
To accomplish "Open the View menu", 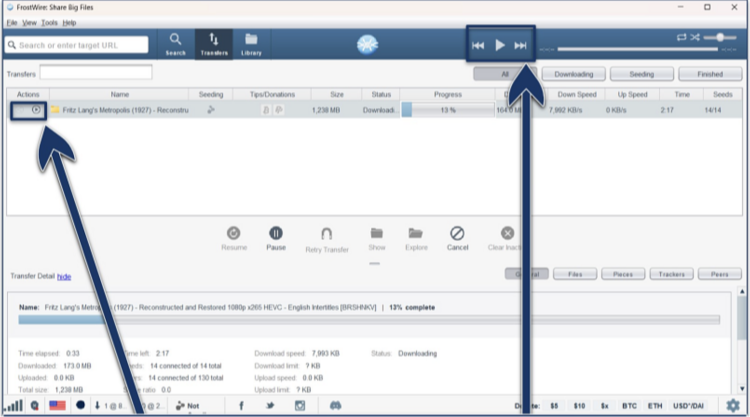I will tap(29, 22).
